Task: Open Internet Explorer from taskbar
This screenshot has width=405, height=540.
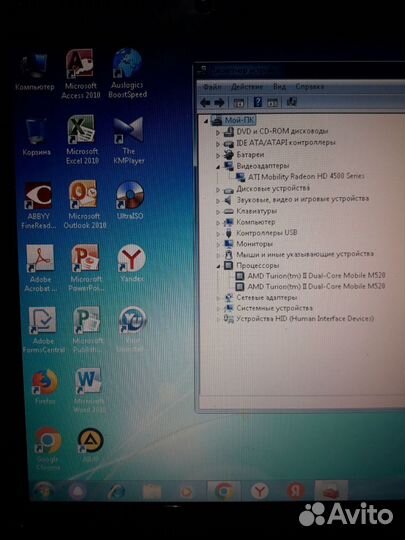Action: pyautogui.click(x=116, y=492)
